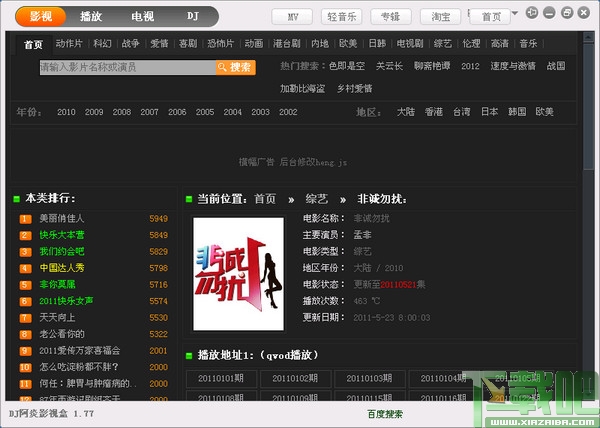Select the 首页 category tab
The image size is (600, 428).
pos(33,45)
